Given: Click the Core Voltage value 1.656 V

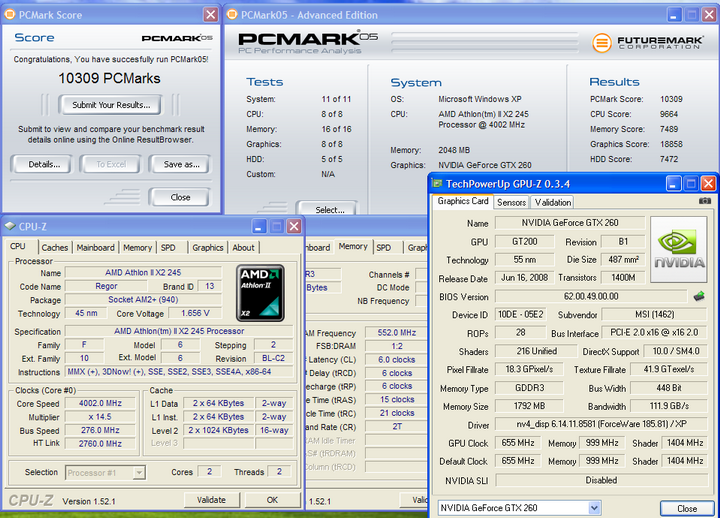Looking at the screenshot, I should tap(195, 313).
